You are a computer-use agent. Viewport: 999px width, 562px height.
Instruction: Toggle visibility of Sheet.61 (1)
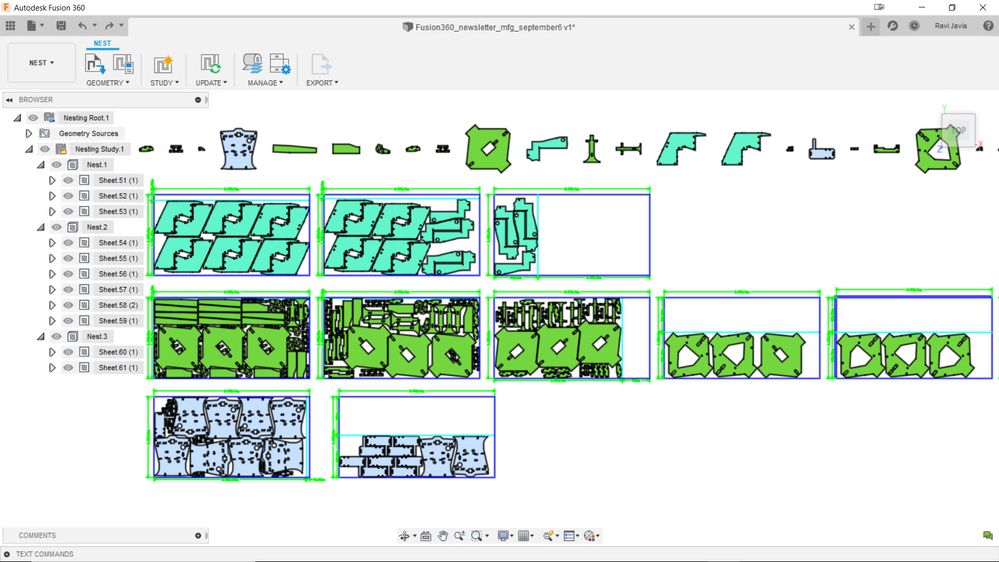point(68,368)
